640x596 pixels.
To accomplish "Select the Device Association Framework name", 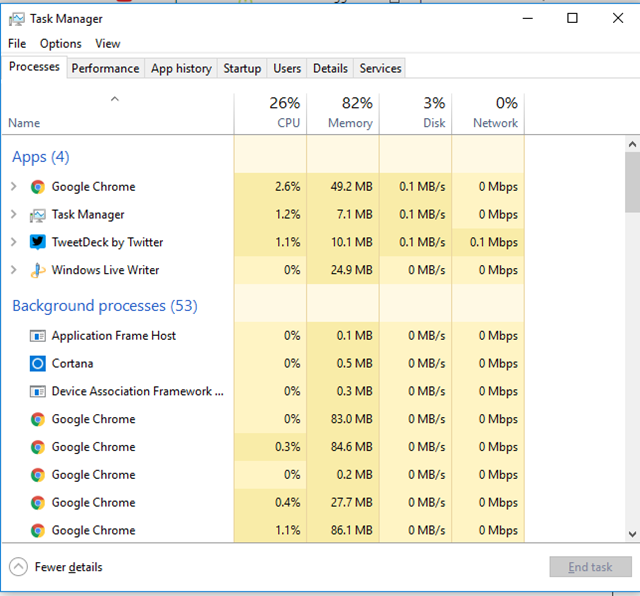I will point(138,391).
